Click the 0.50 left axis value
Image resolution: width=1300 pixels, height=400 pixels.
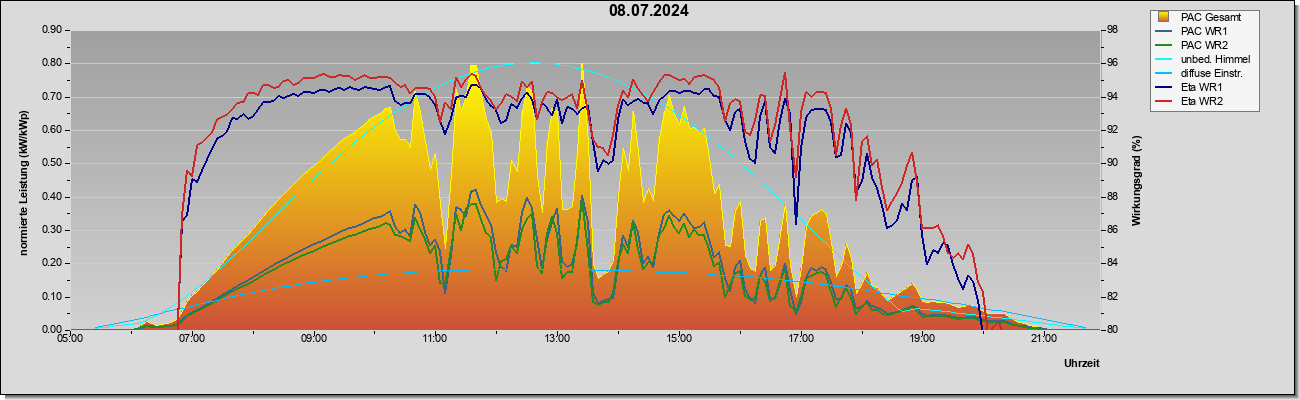[x=51, y=163]
